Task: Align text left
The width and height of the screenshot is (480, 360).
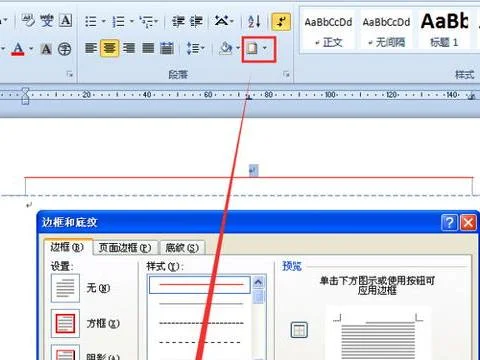Action: [x=91, y=49]
